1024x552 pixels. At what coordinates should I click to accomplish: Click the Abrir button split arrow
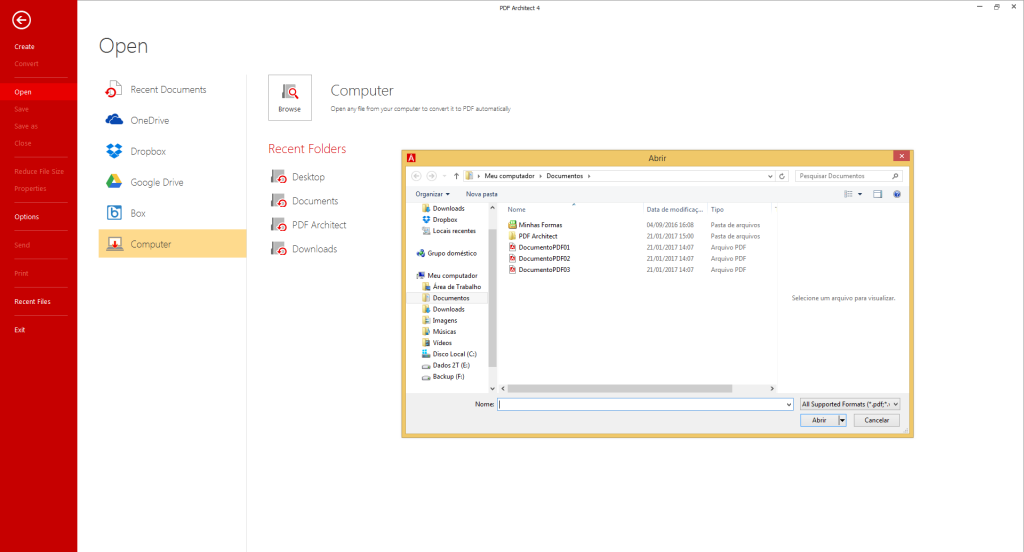coord(842,421)
